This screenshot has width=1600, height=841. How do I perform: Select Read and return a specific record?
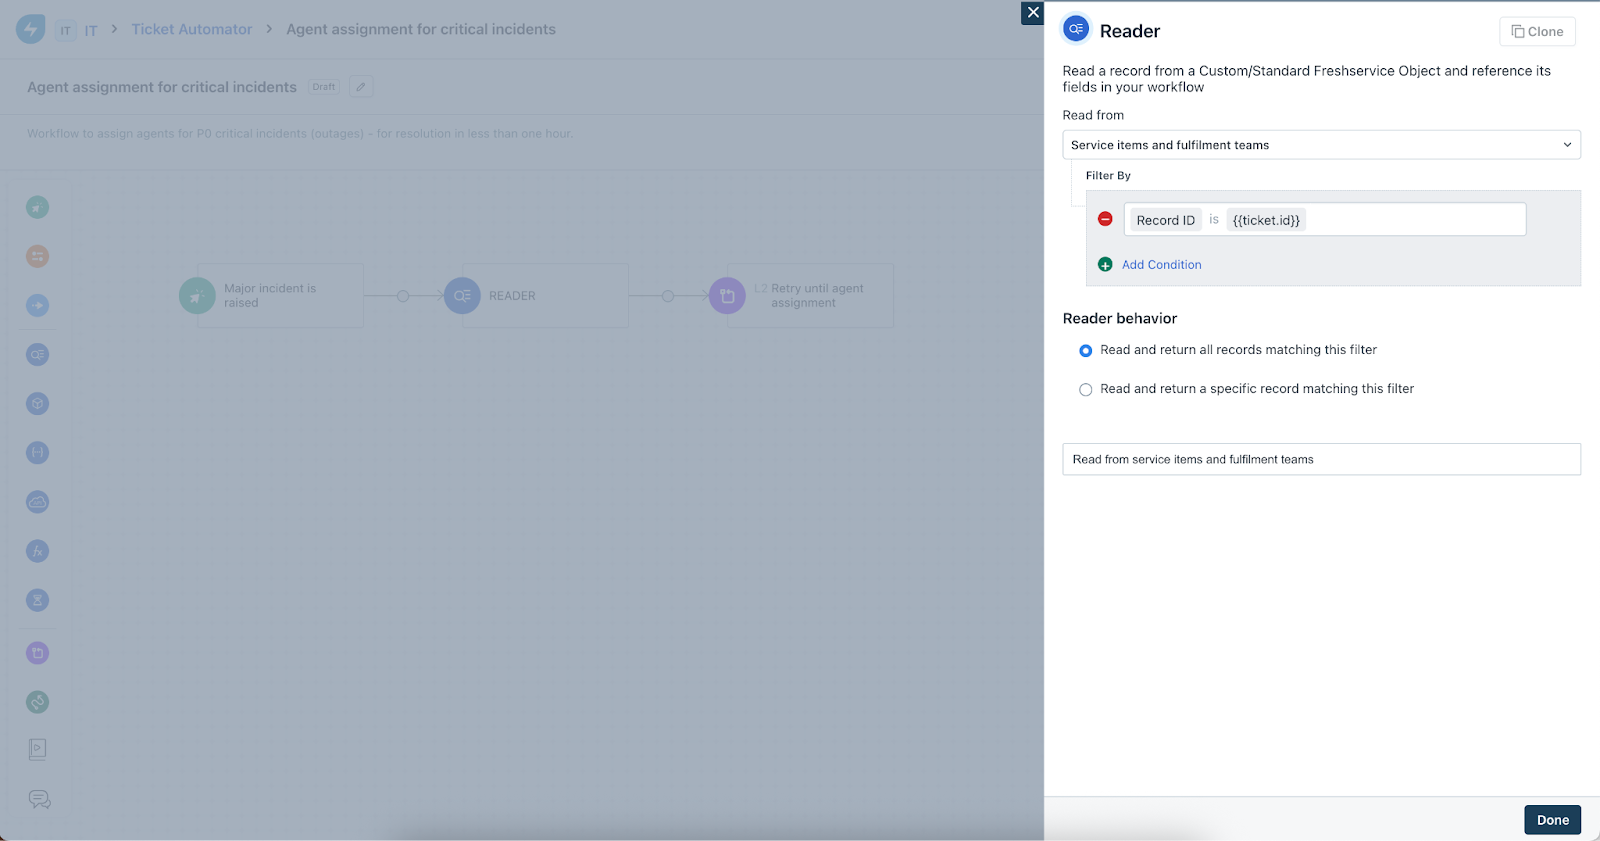tap(1085, 390)
